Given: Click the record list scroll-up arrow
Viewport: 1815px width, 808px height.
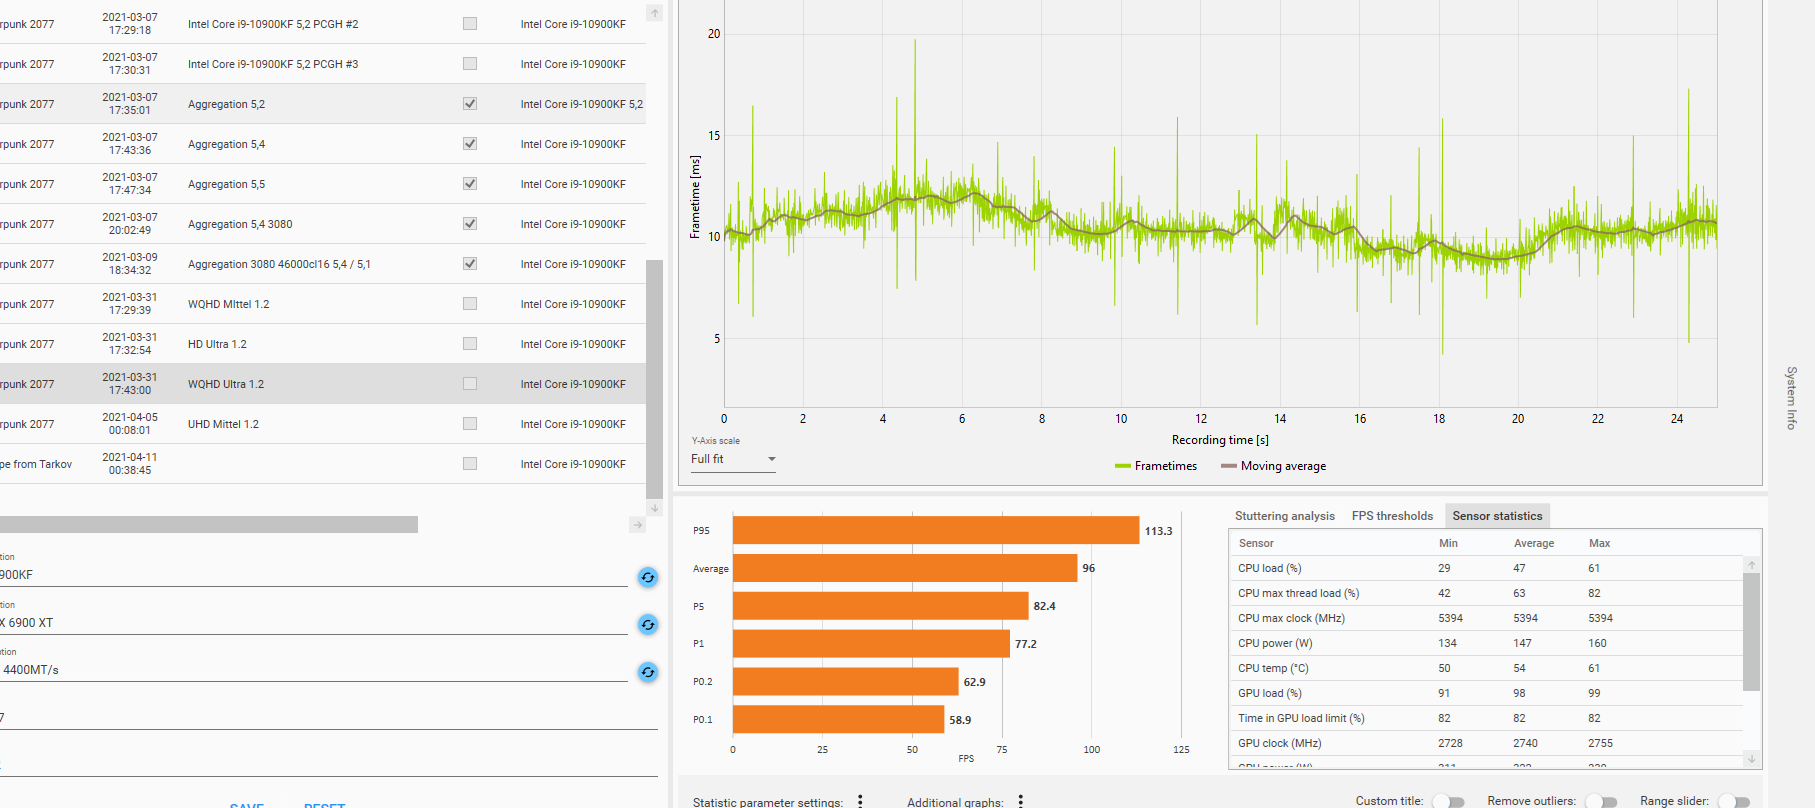Looking at the screenshot, I should [x=655, y=13].
